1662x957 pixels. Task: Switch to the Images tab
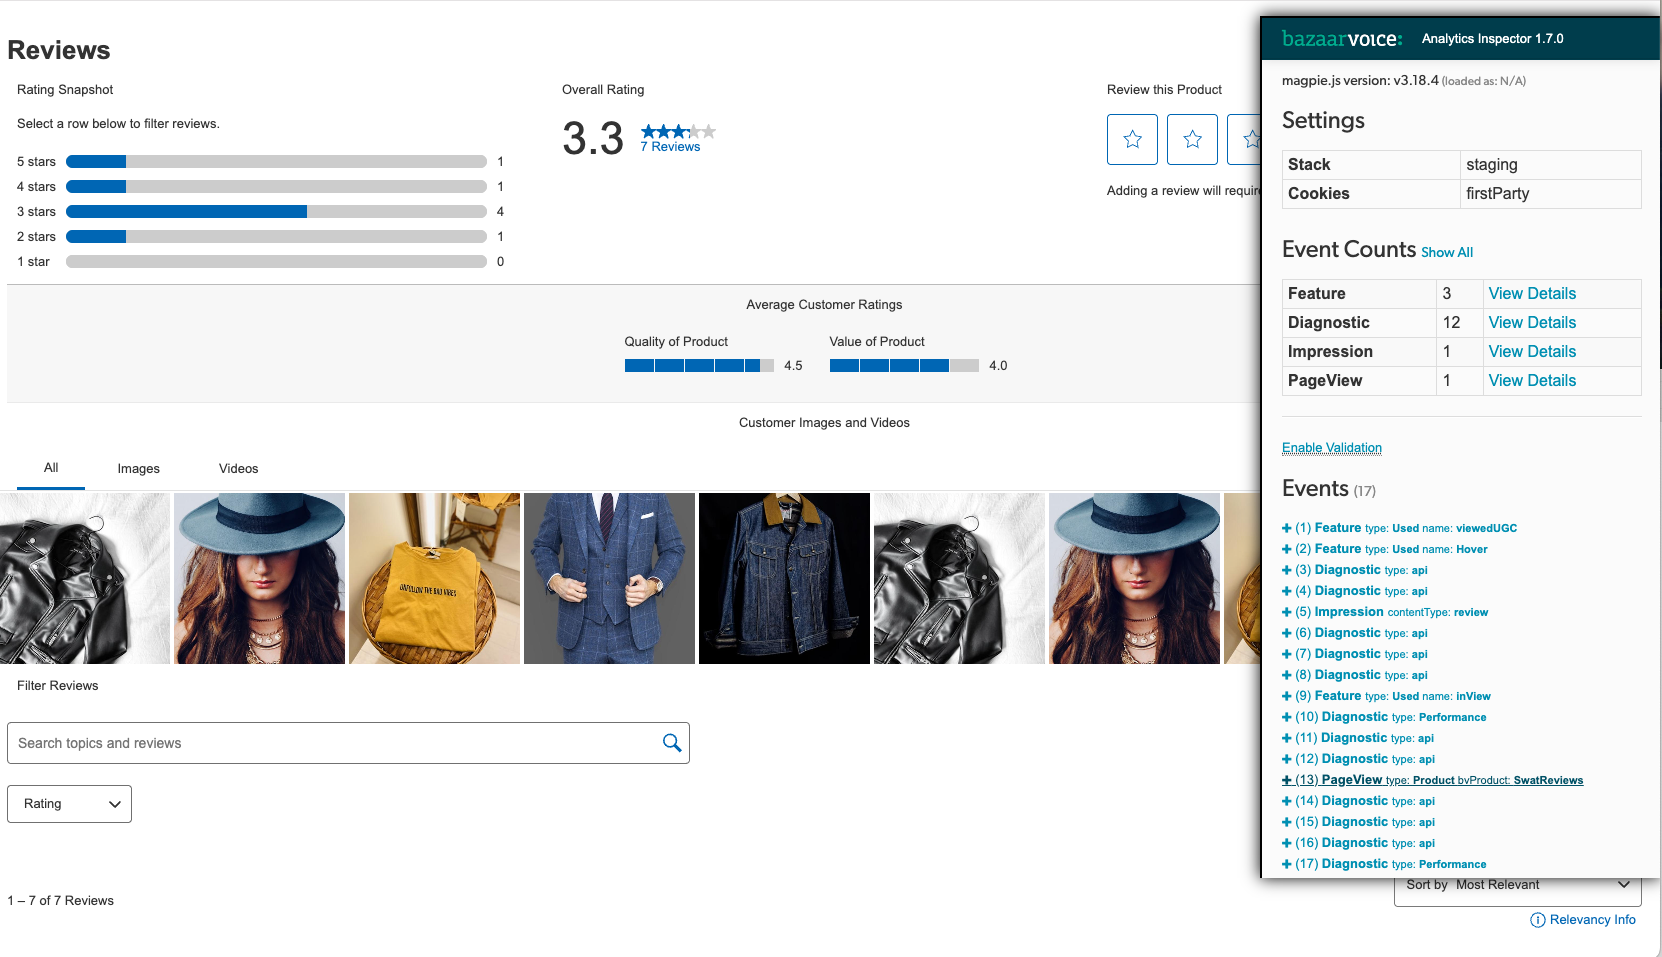click(x=138, y=469)
